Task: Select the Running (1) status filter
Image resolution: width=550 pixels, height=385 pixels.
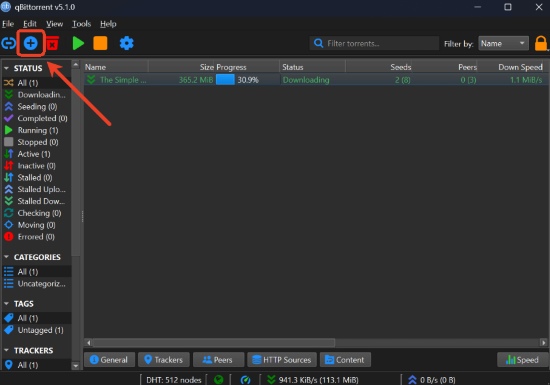Action: [36, 130]
